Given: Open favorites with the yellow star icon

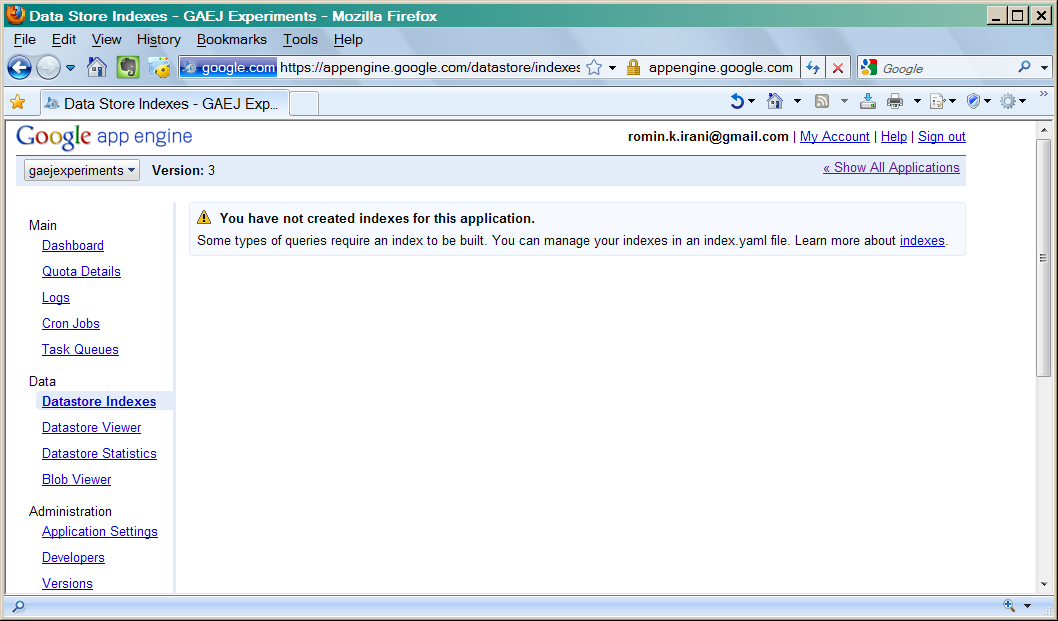Looking at the screenshot, I should click(x=18, y=102).
